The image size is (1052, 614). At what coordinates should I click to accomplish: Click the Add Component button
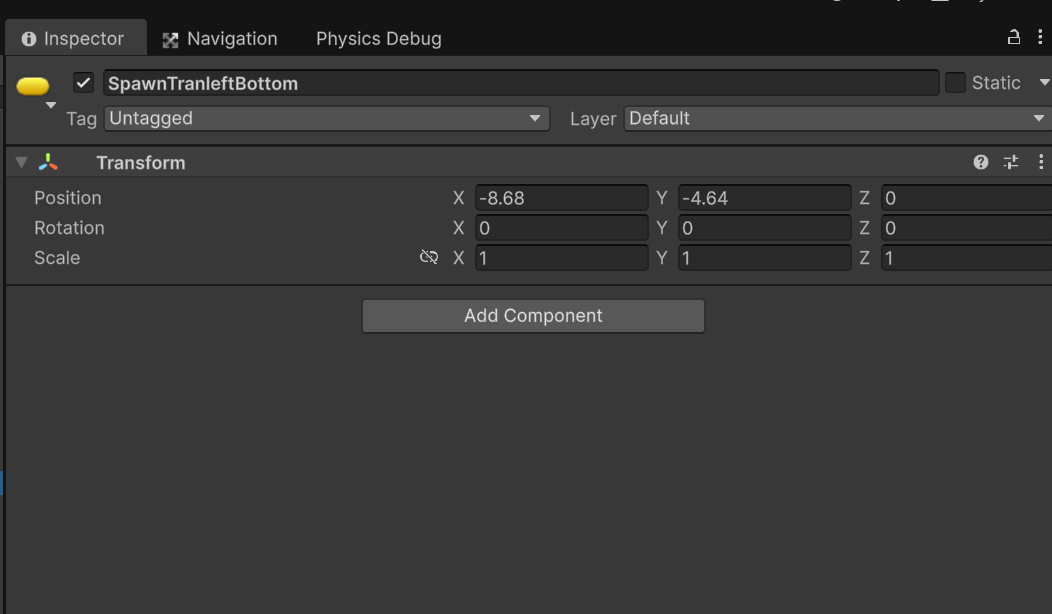tap(533, 316)
